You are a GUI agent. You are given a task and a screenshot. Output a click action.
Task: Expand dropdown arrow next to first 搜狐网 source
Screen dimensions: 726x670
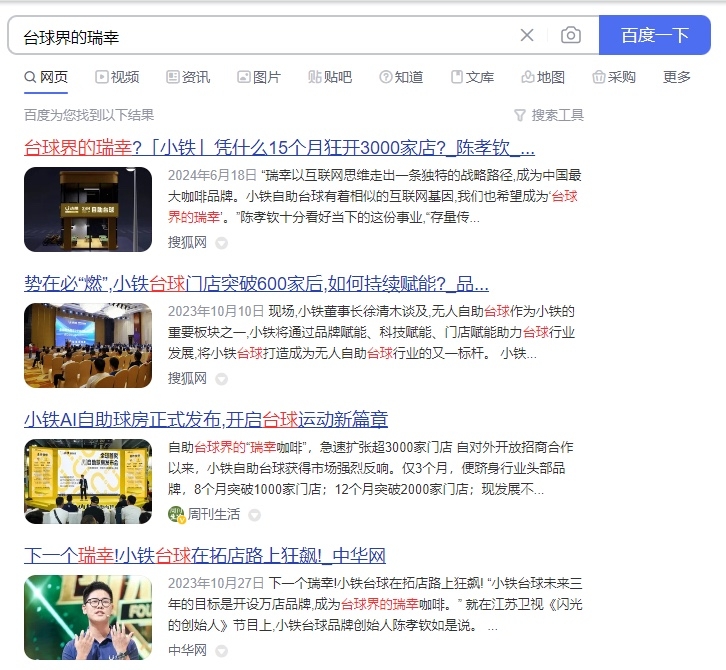pos(222,242)
